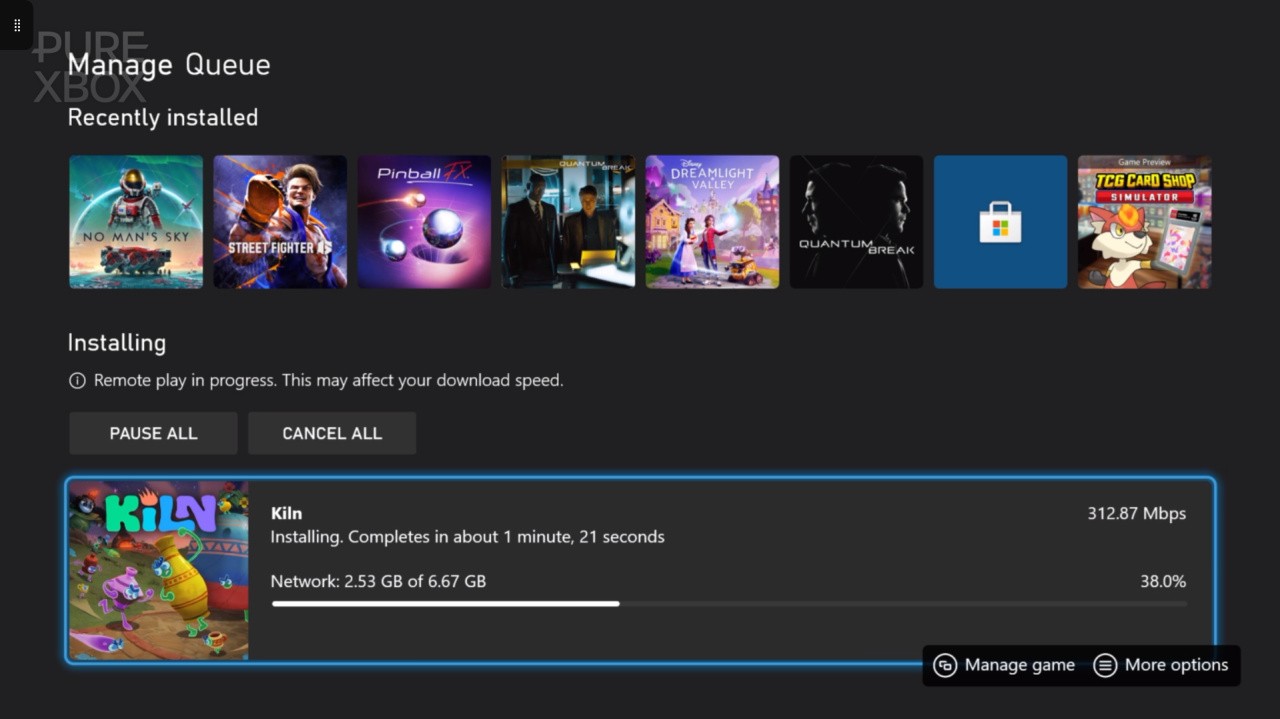Click the 312.87 Mbps download speed text
Screen dimensions: 1280x719
tap(1136, 513)
